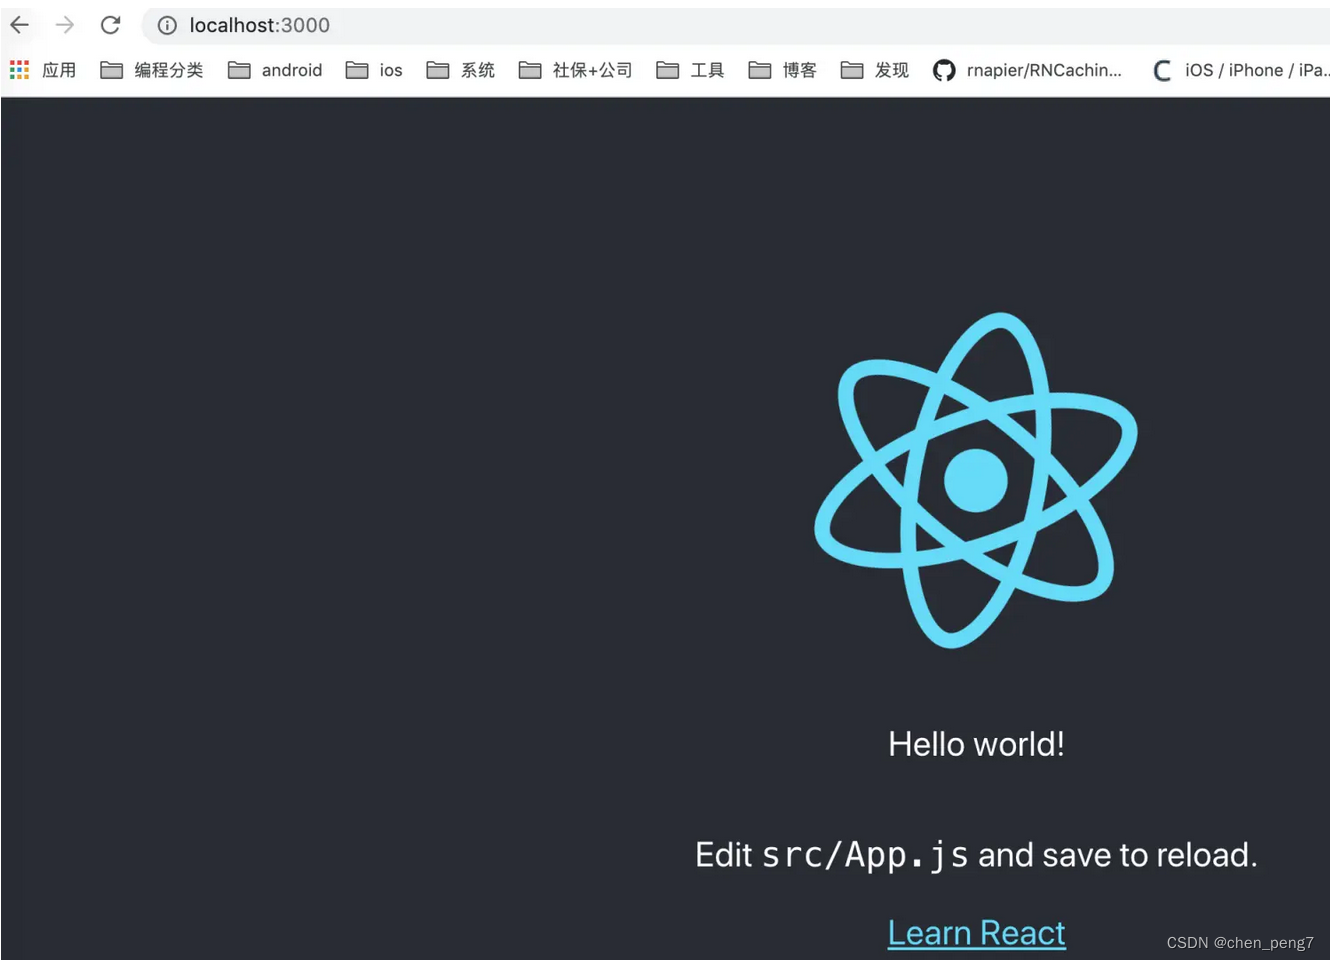Open the ios bookmark folder
The width and height of the screenshot is (1330, 962).
374,70
